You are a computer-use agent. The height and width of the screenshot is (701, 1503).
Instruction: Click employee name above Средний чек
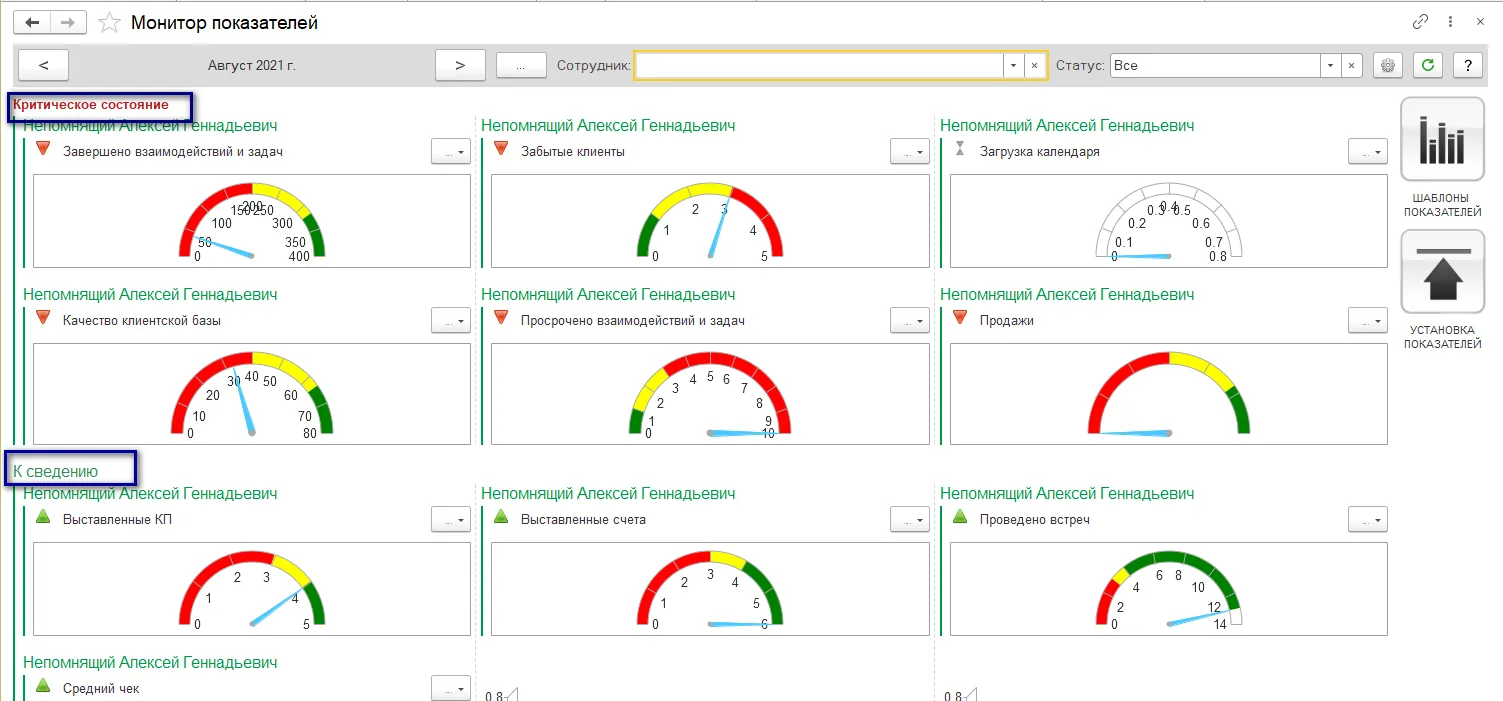click(x=150, y=663)
